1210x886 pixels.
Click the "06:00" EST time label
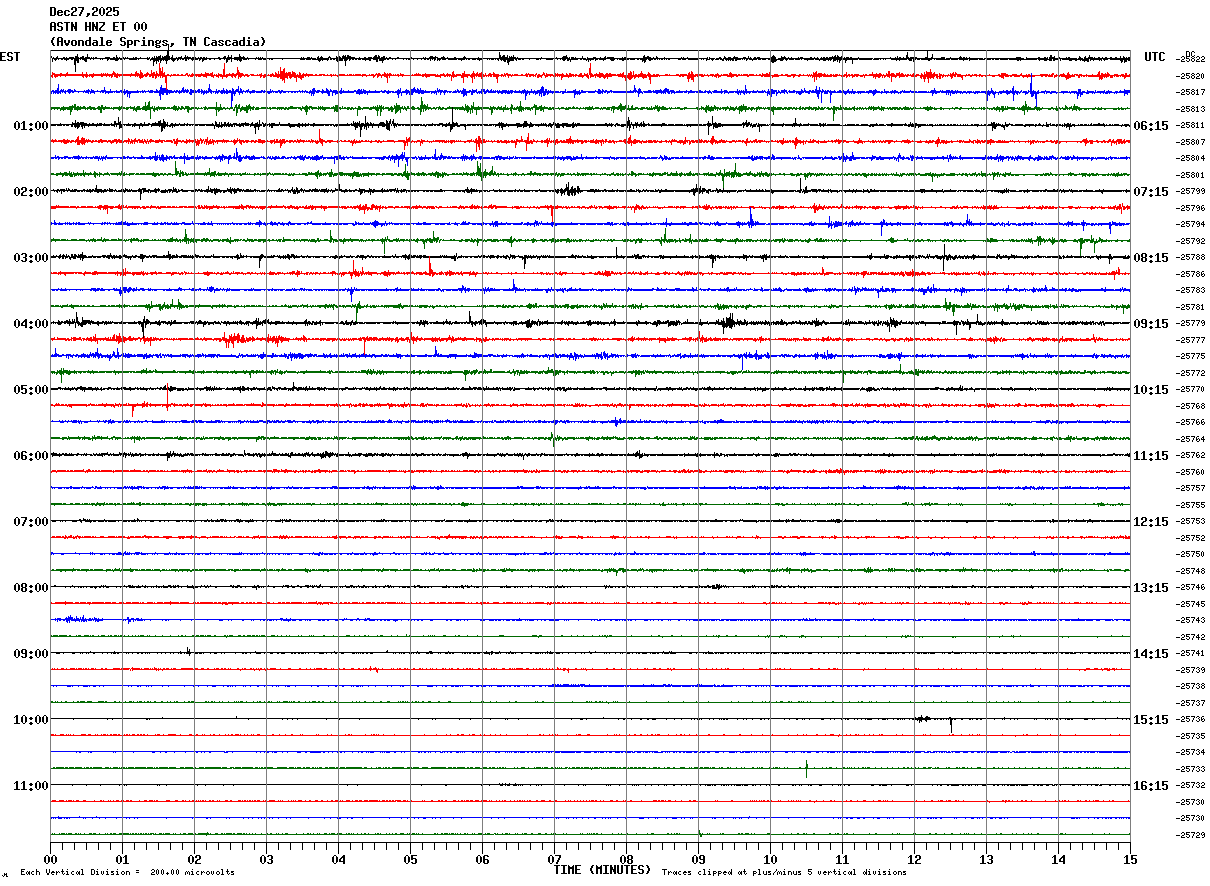pos(31,456)
